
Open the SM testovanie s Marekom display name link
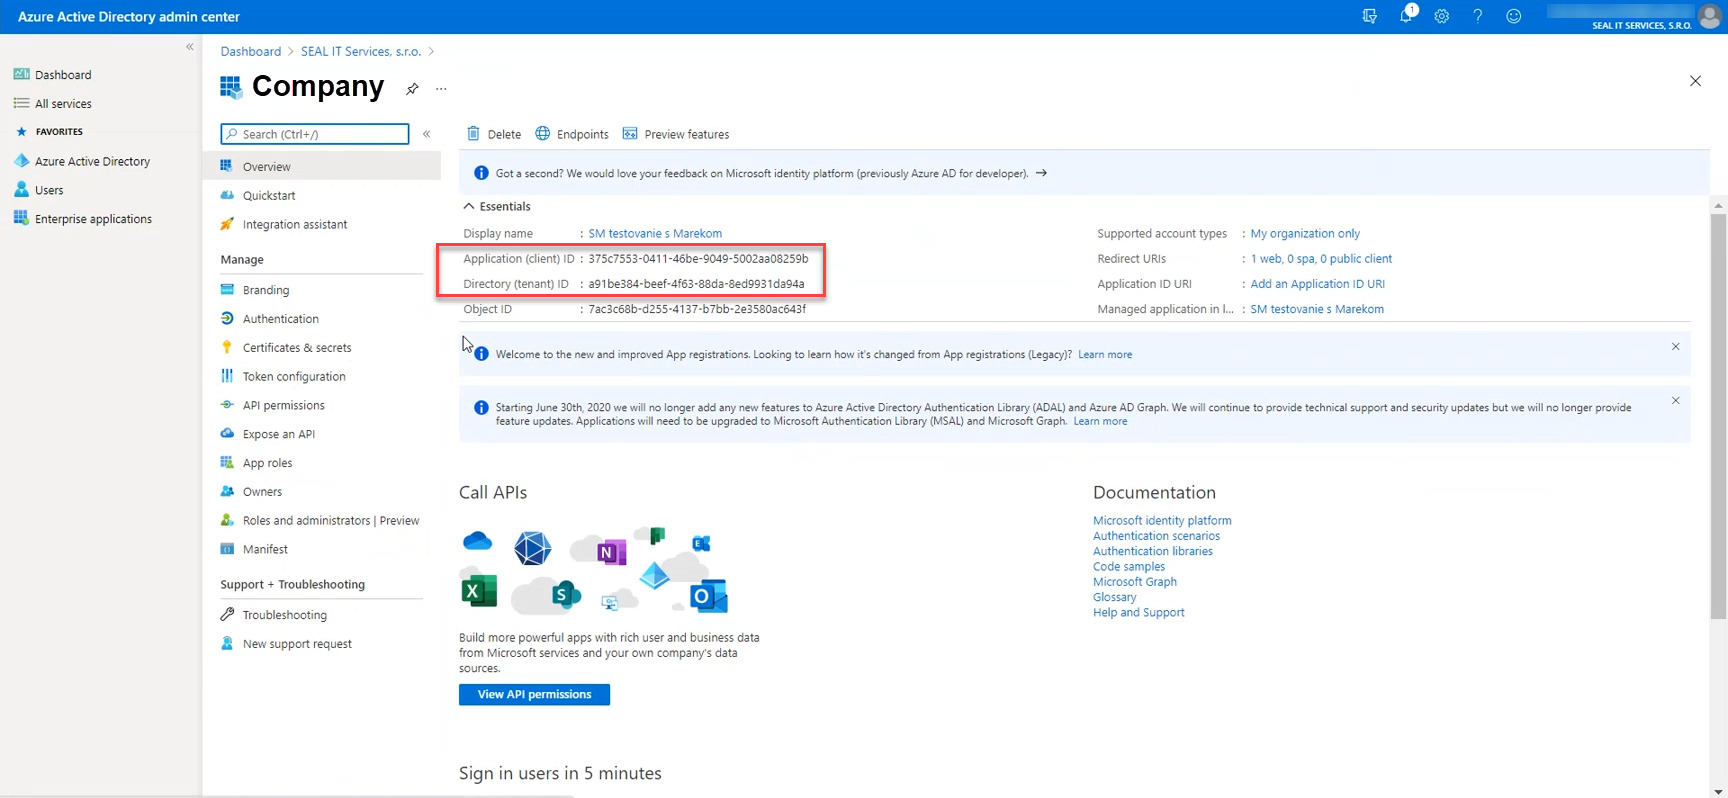click(655, 234)
